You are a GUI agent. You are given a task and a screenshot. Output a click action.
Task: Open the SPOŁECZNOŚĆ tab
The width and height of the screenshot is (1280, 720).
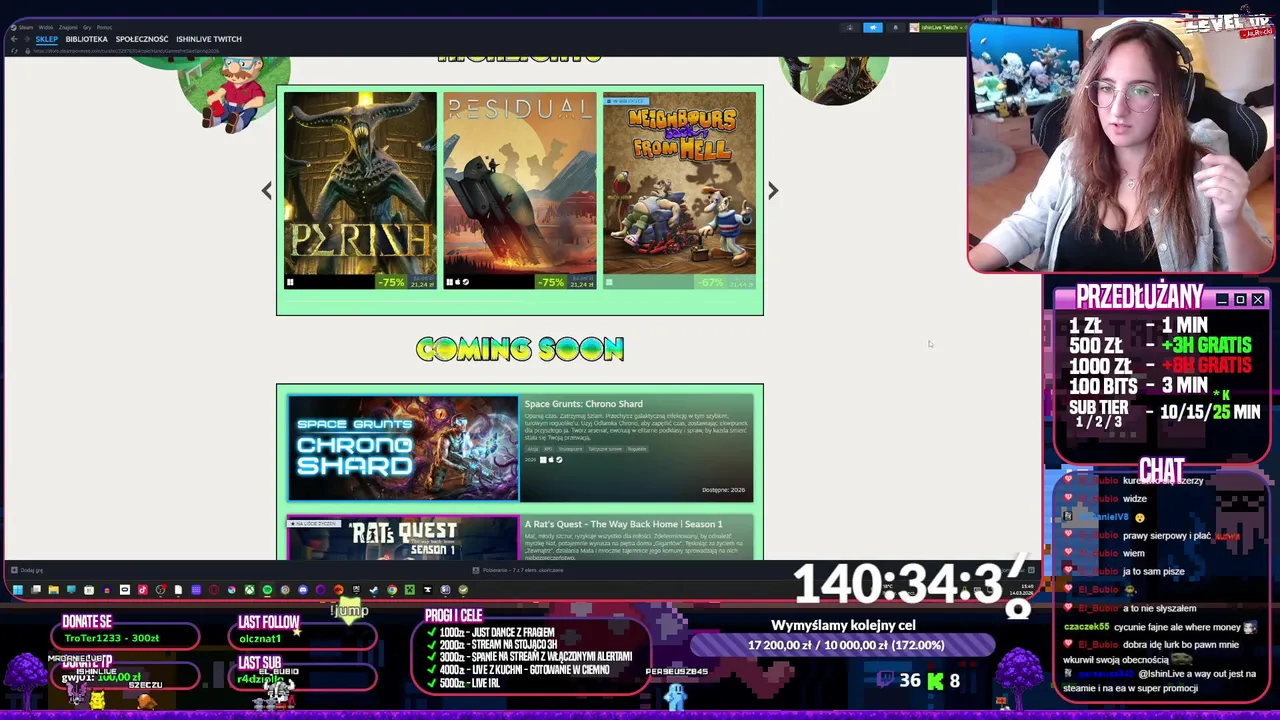[x=142, y=39]
